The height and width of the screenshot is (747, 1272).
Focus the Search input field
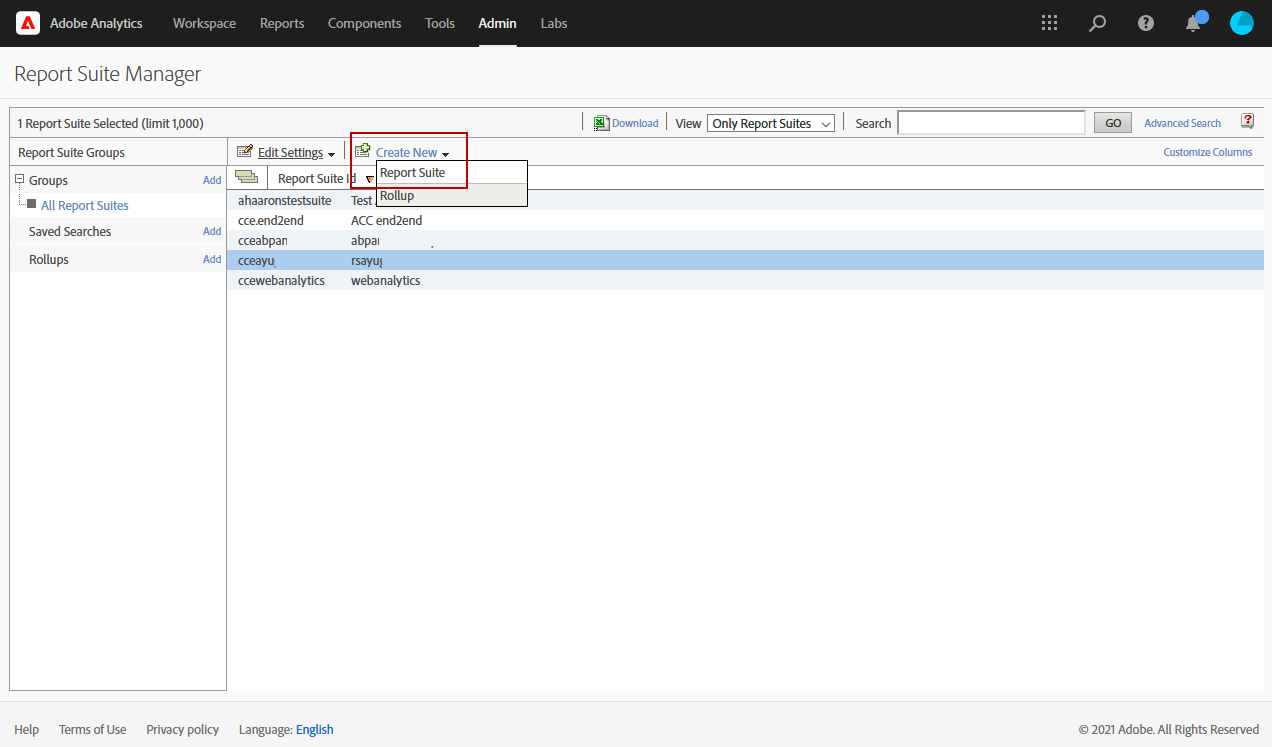(x=991, y=123)
